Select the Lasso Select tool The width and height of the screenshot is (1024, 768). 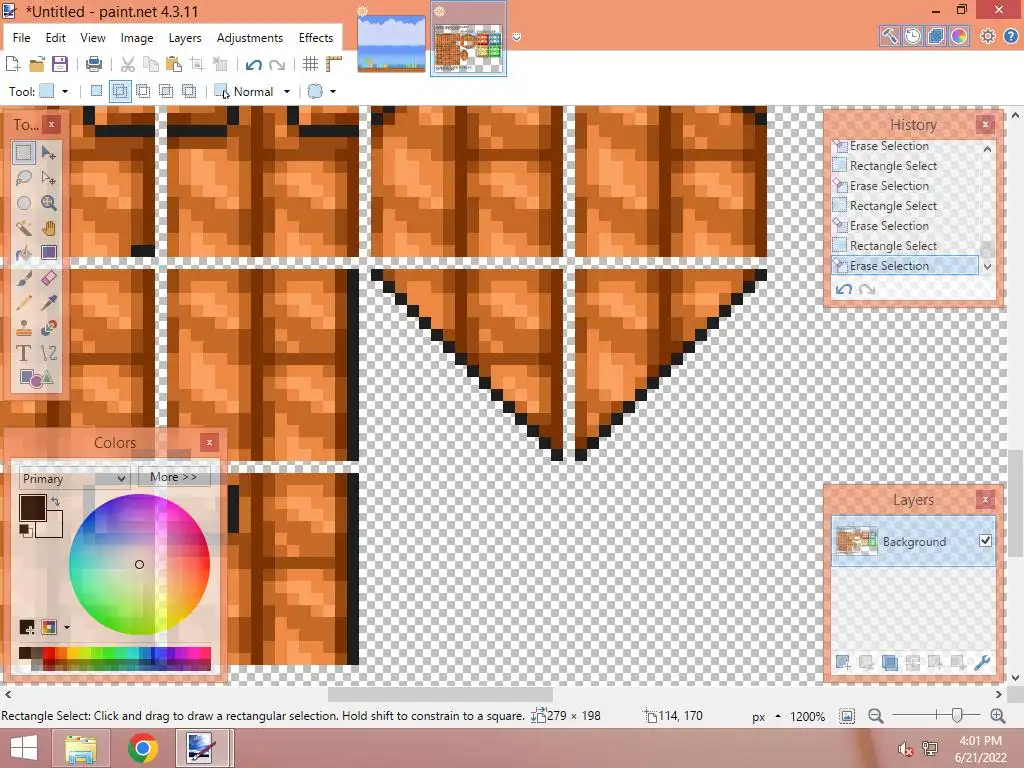tap(24, 178)
